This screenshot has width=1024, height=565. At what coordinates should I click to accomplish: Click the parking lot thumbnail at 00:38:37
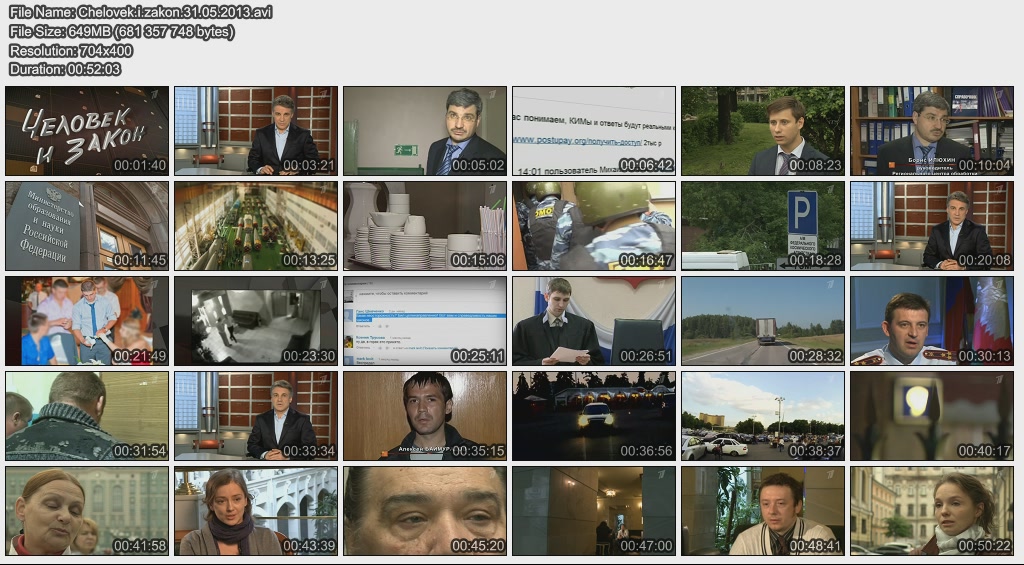point(763,416)
